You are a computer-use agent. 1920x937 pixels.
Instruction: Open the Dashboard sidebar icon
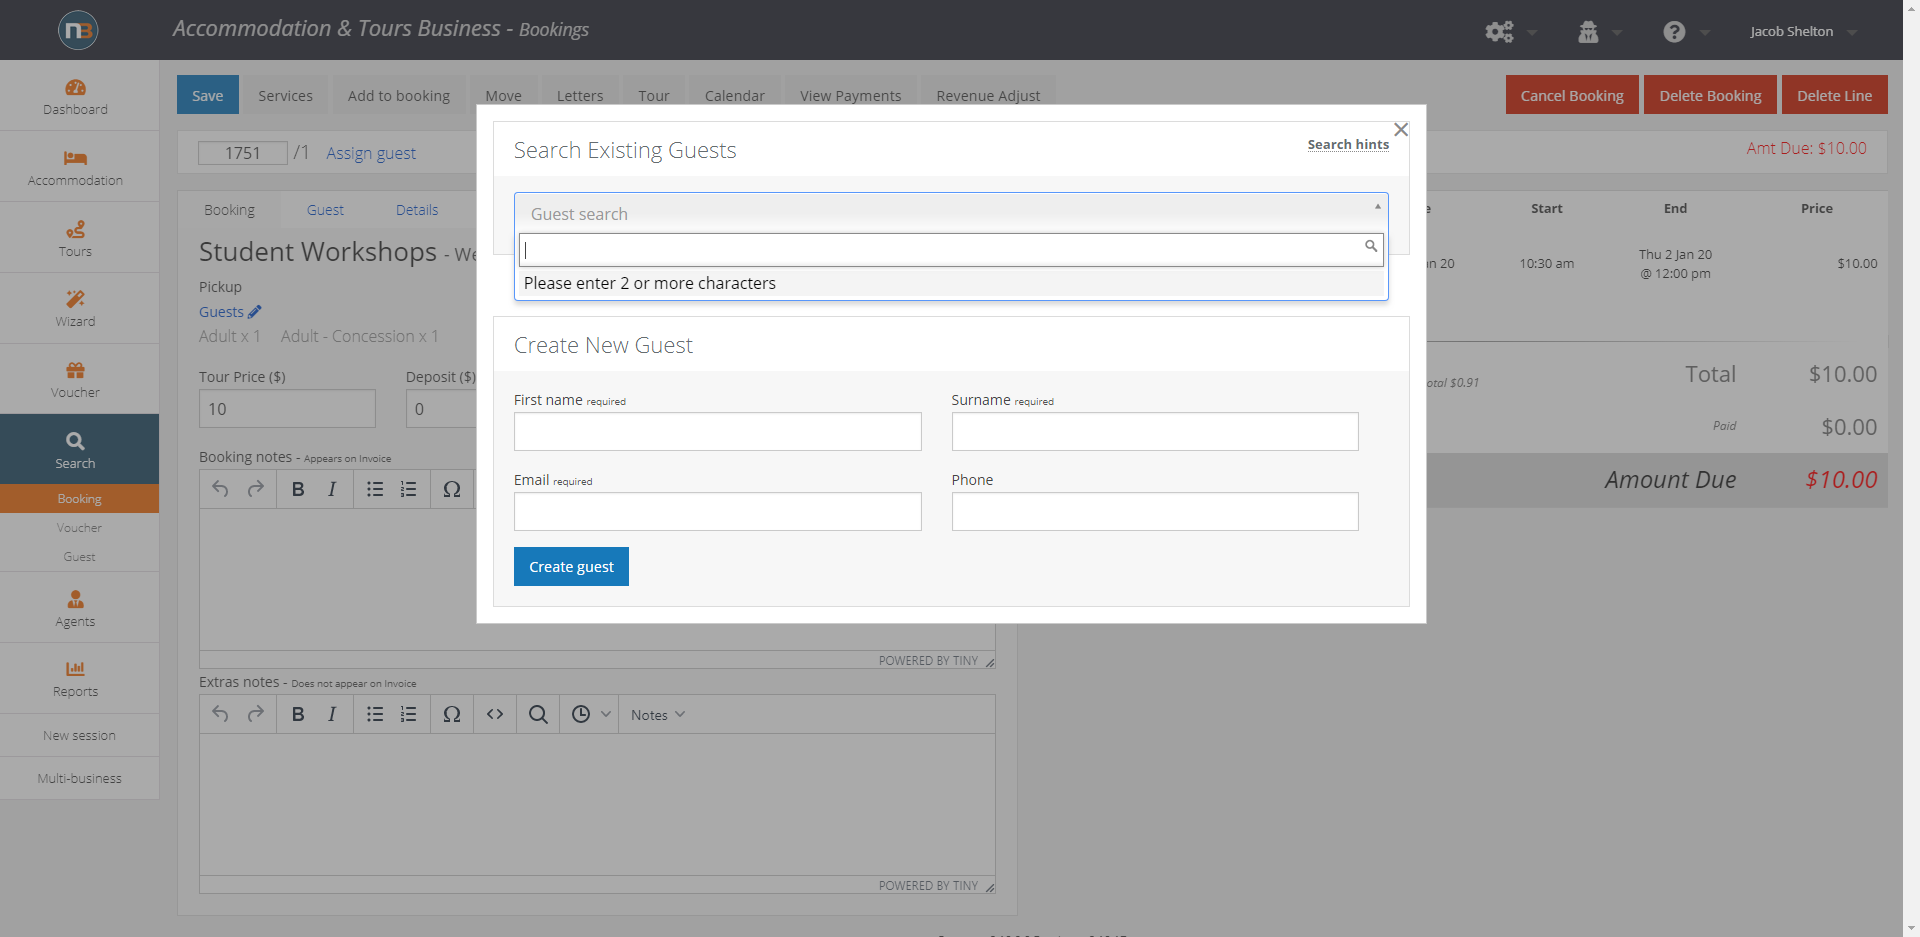75,96
